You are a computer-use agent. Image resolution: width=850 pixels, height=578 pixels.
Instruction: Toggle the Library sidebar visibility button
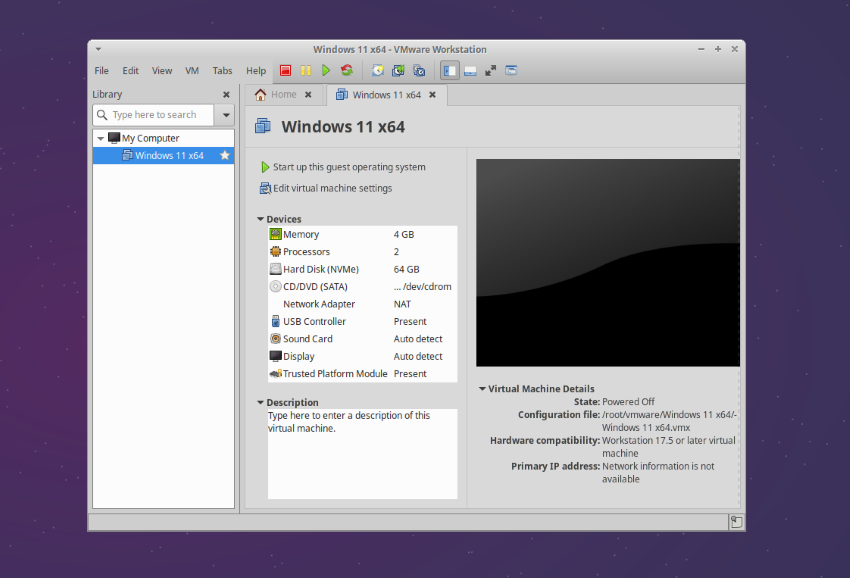click(450, 71)
